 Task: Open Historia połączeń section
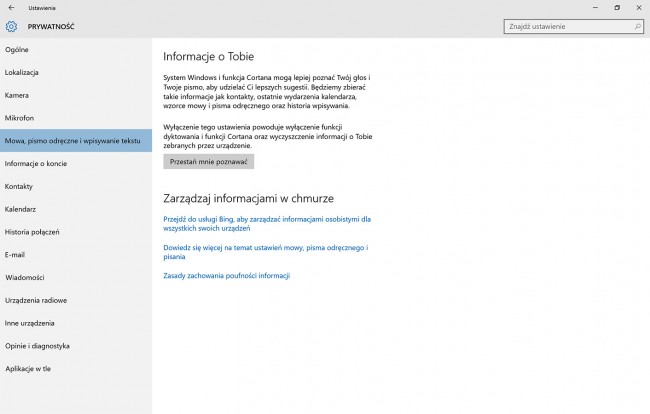76,232
